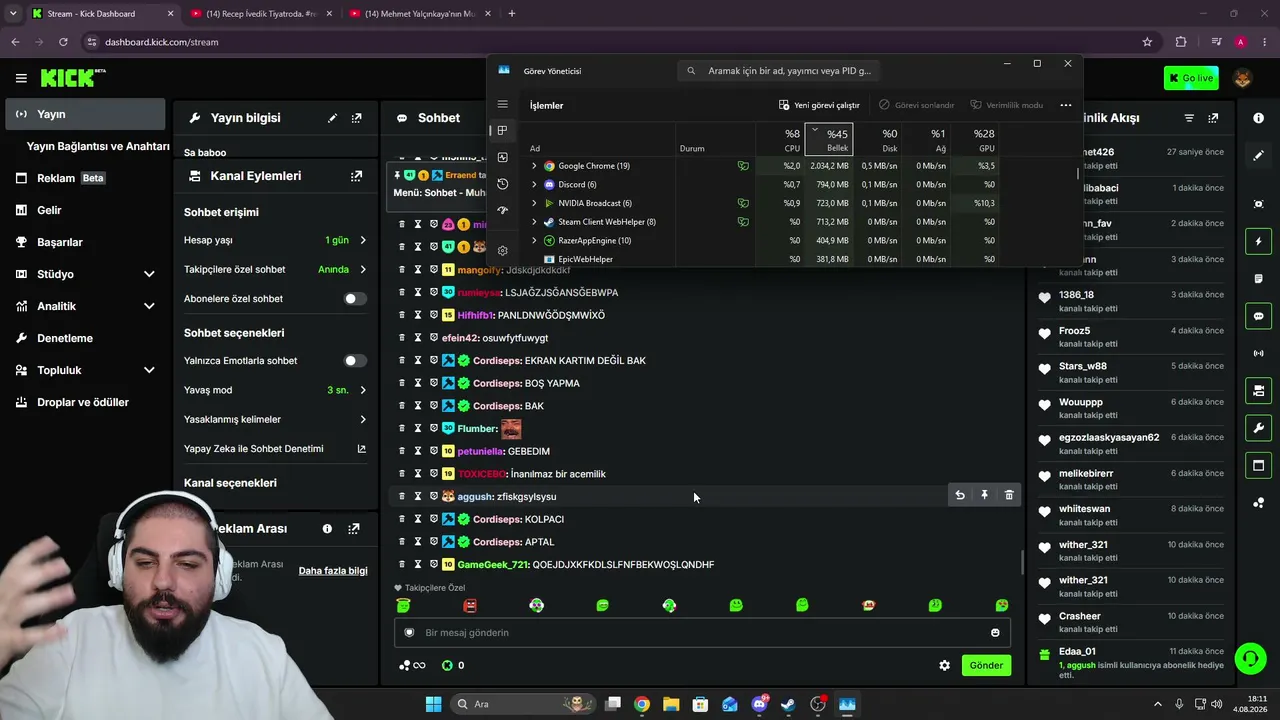Open Task Manager Performance tab icon

pos(502,157)
